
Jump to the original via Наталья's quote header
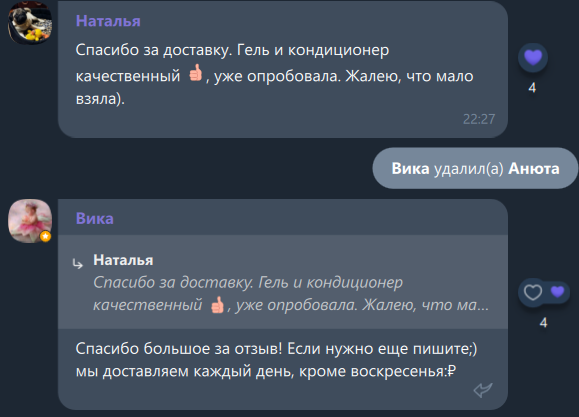[x=123, y=260]
